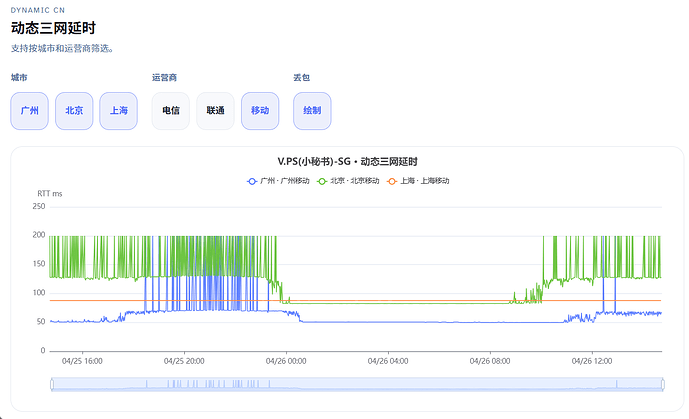Image resolution: width=689 pixels, height=419 pixels.
Task: Click the 04/26 04:00 axis label
Action: [x=388, y=361]
